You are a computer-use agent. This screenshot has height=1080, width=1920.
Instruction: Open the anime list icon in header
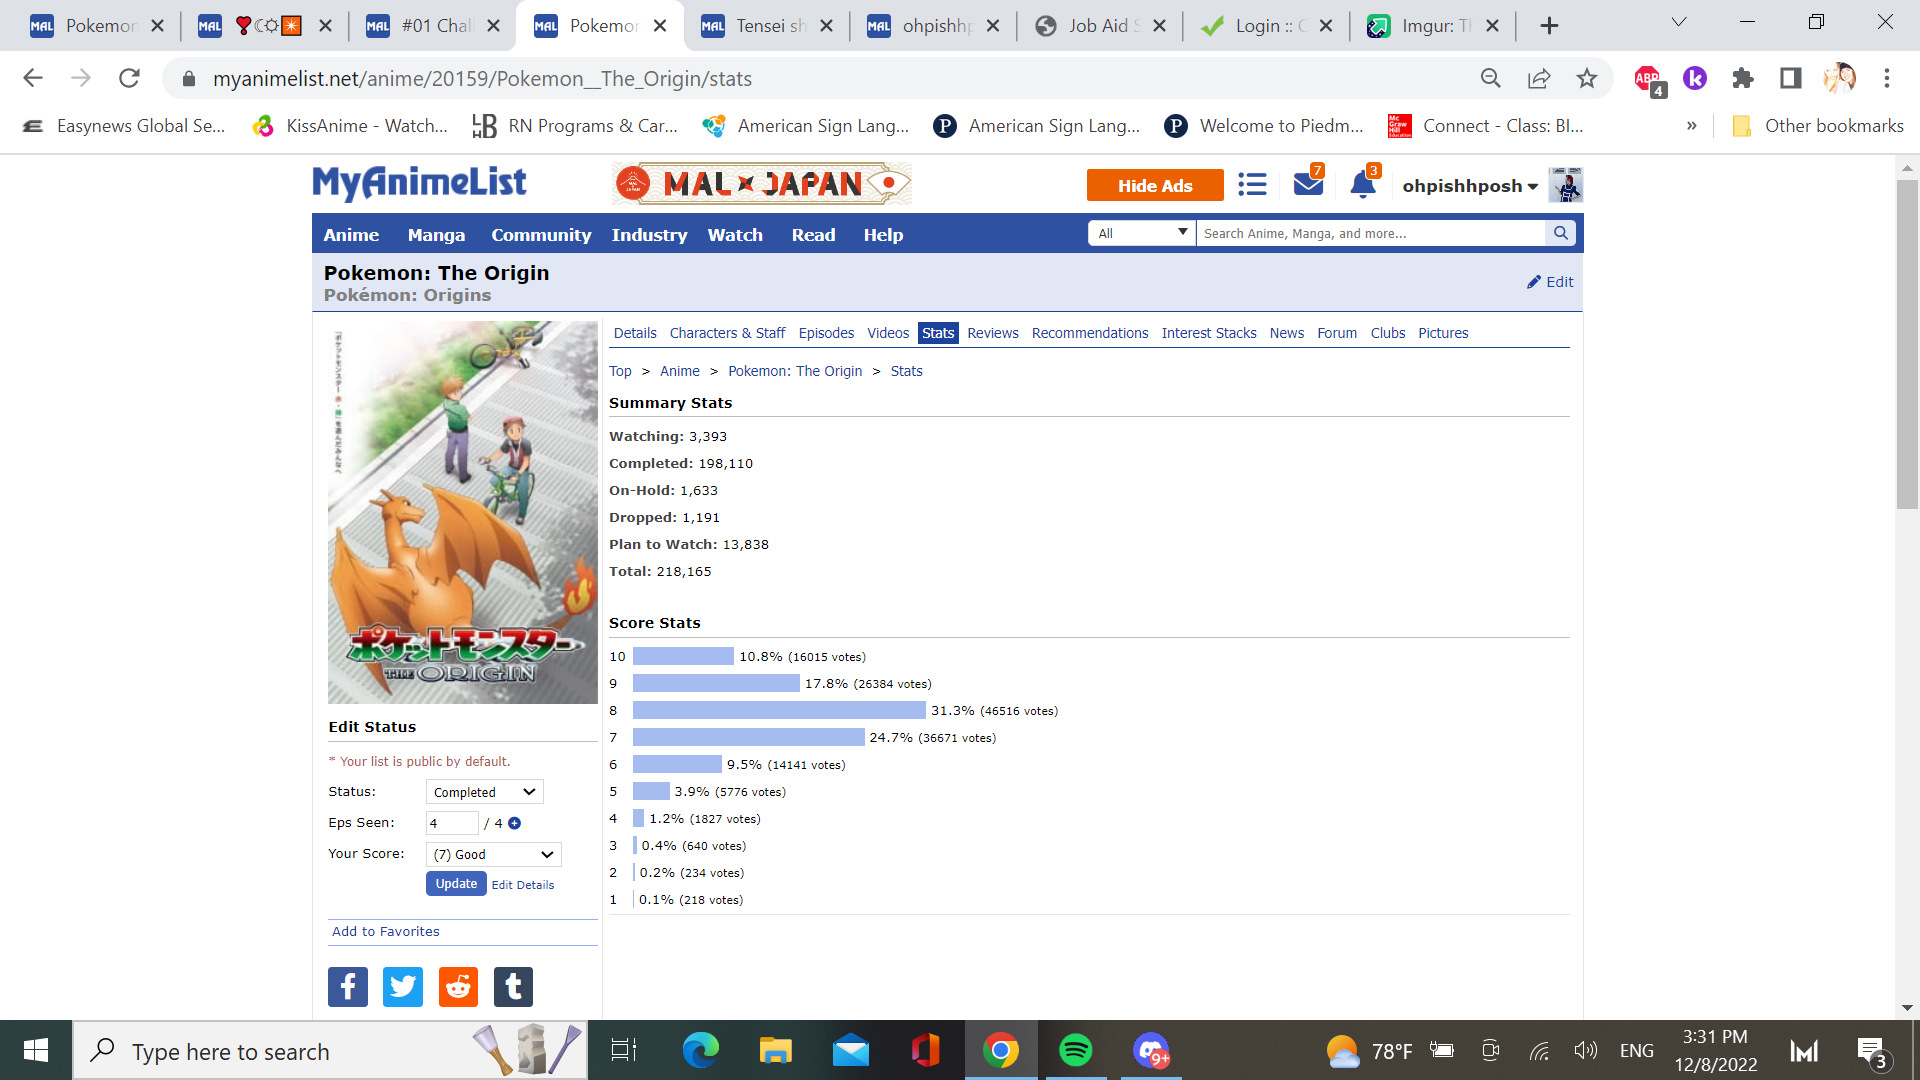coord(1252,185)
